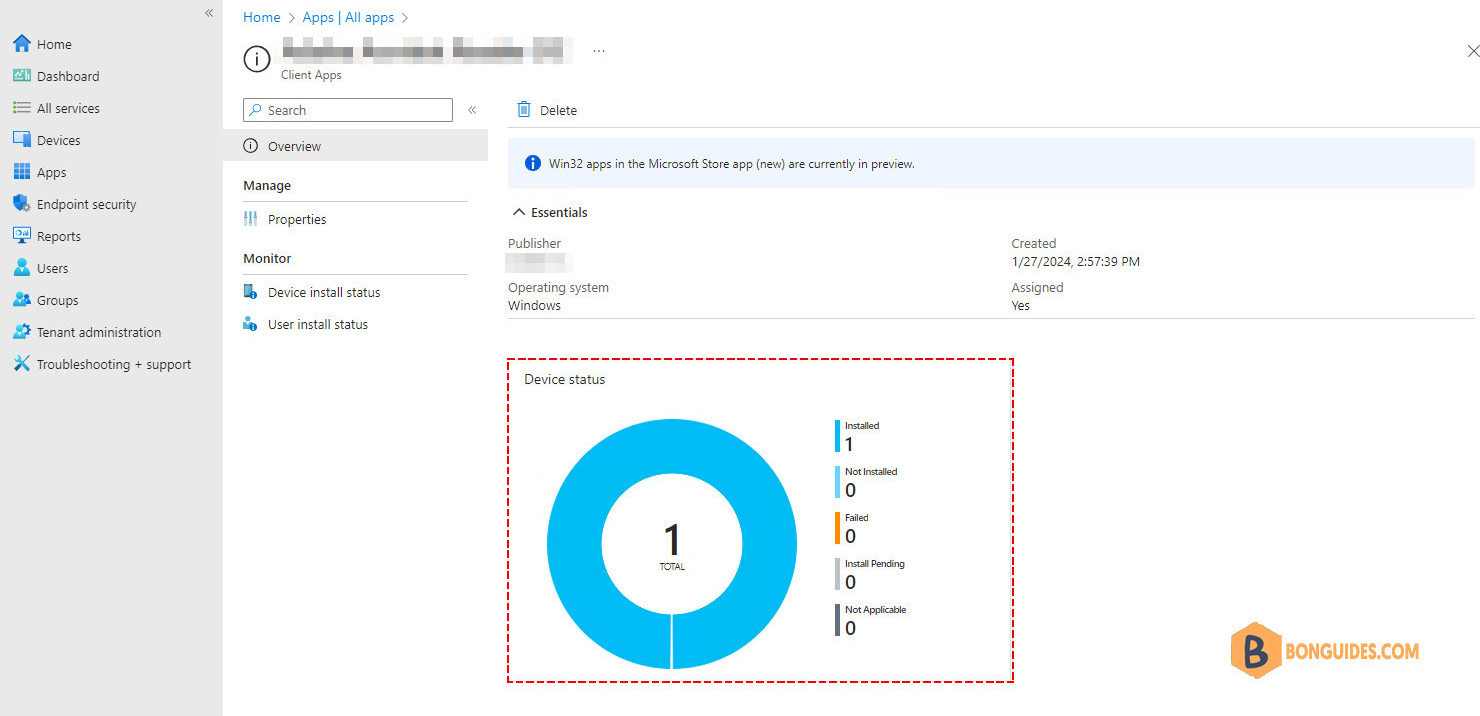Click inside the Search input field
This screenshot has height=716, width=1480.
(x=348, y=110)
